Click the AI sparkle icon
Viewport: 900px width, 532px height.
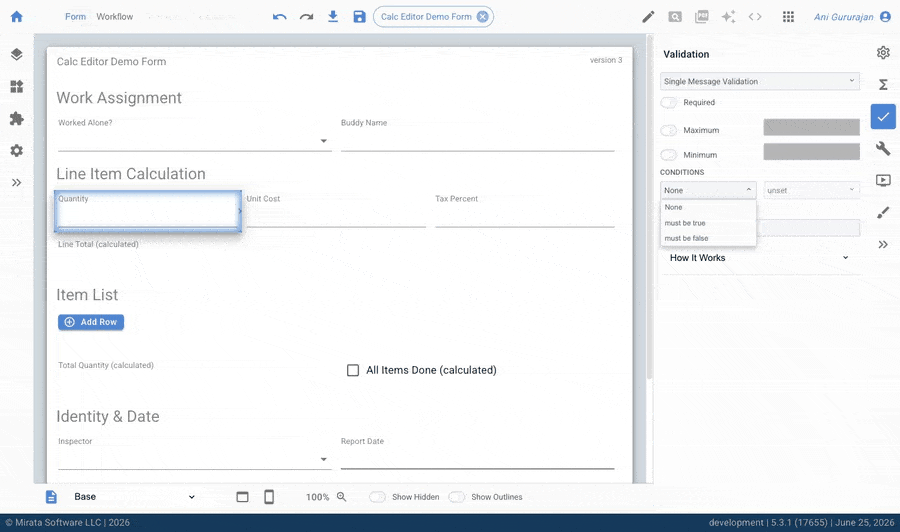tap(728, 17)
